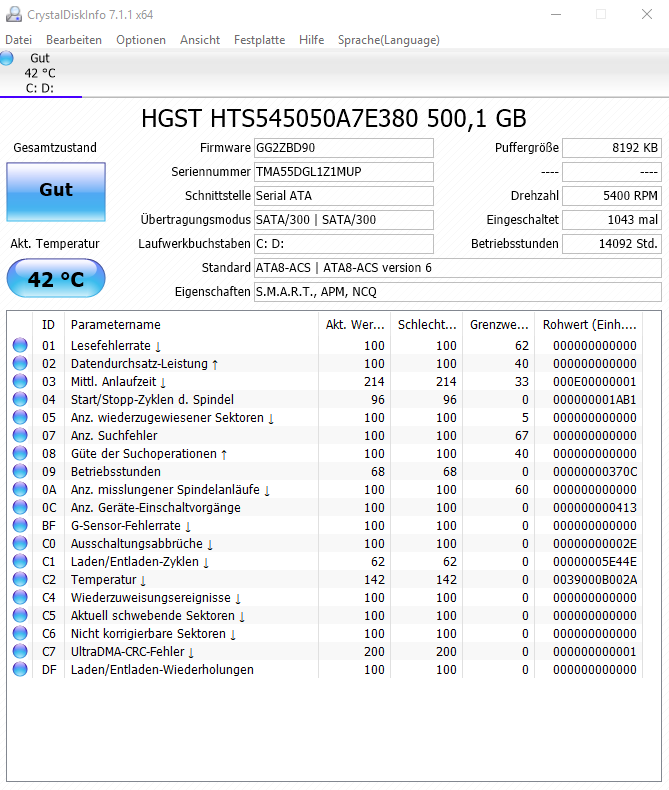Select the Temperatur parameter name
669x790 pixels.
pyautogui.click(x=108, y=580)
